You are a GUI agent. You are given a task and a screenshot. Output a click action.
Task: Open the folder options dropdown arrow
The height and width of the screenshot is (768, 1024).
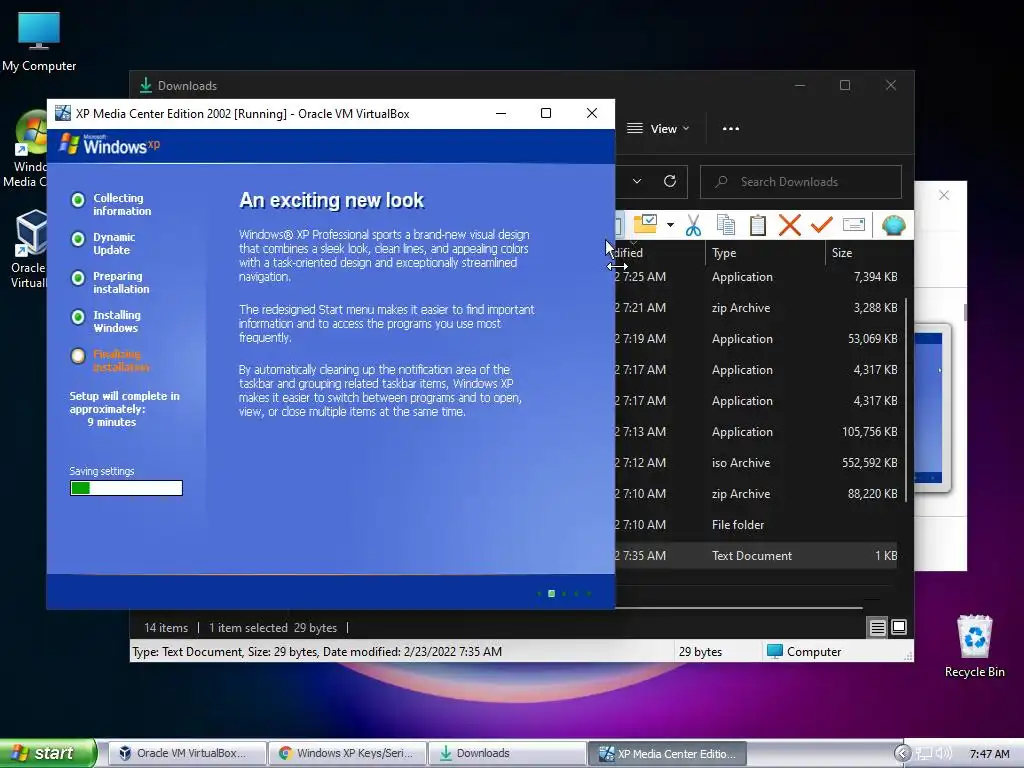pyautogui.click(x=670, y=225)
